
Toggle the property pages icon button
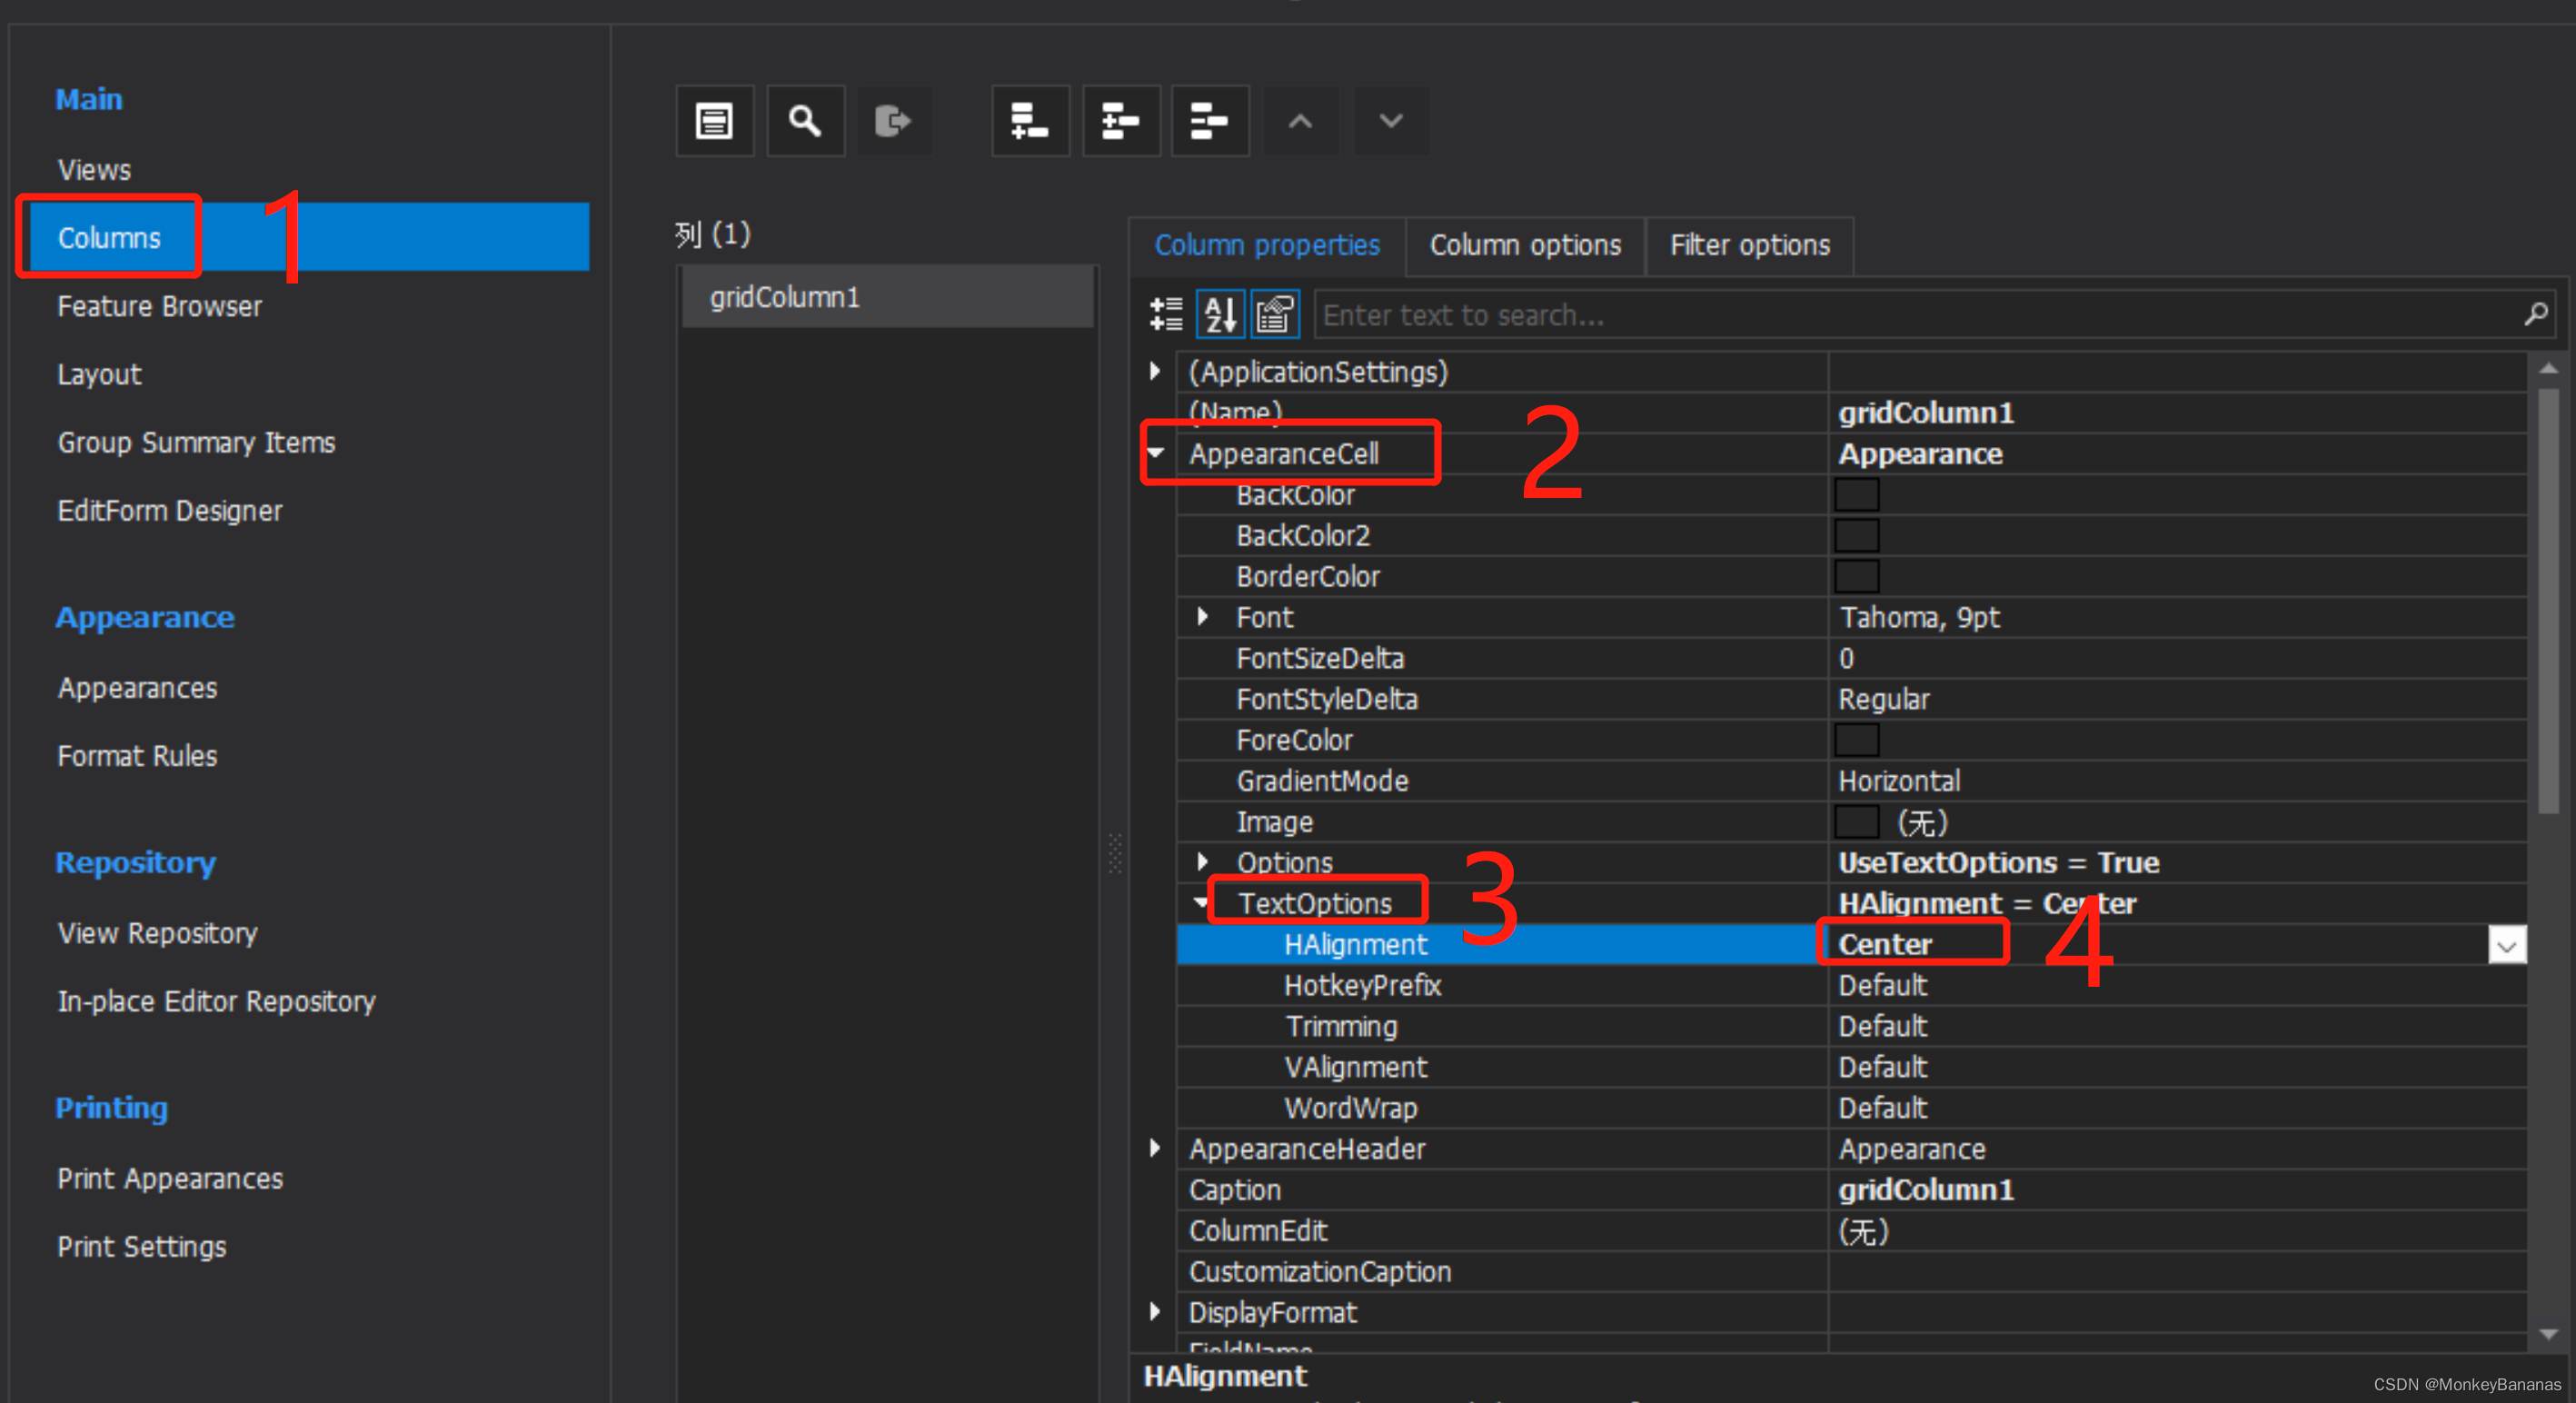click(x=1274, y=314)
